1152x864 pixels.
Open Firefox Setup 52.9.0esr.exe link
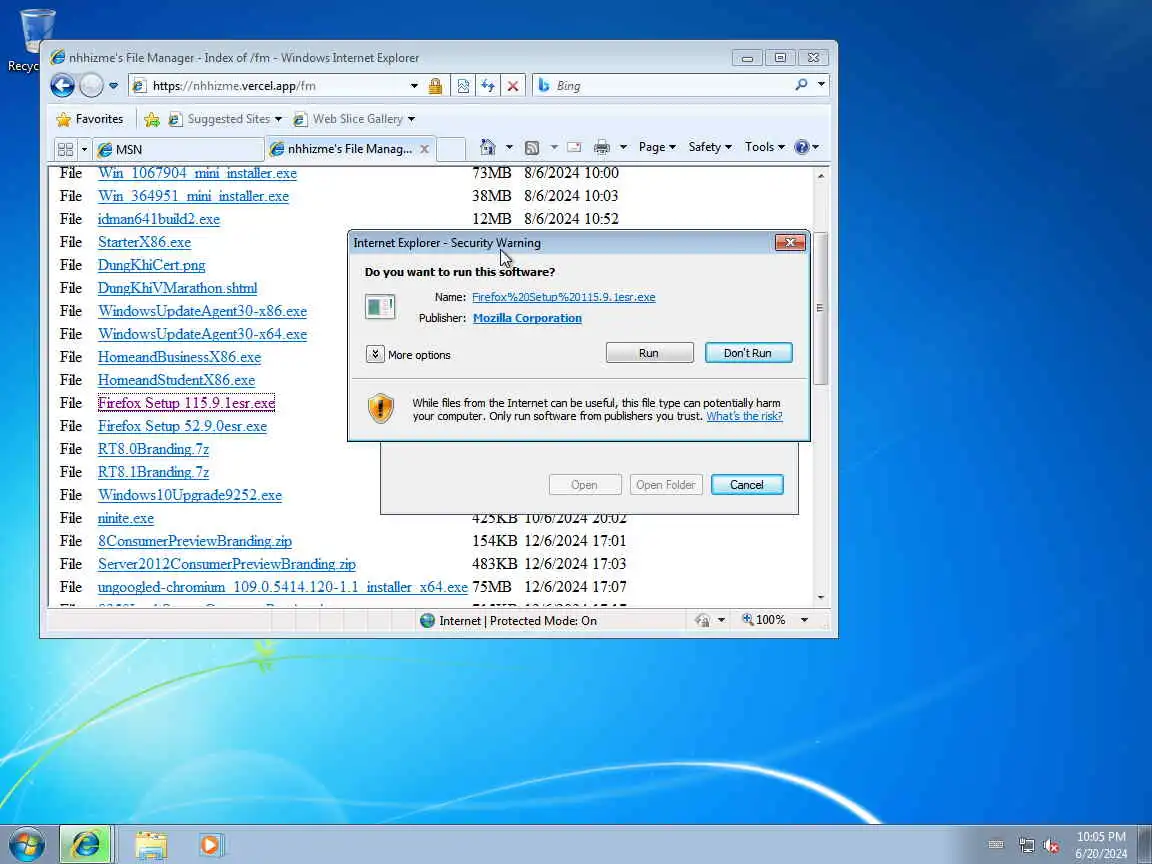pyautogui.click(x=182, y=426)
